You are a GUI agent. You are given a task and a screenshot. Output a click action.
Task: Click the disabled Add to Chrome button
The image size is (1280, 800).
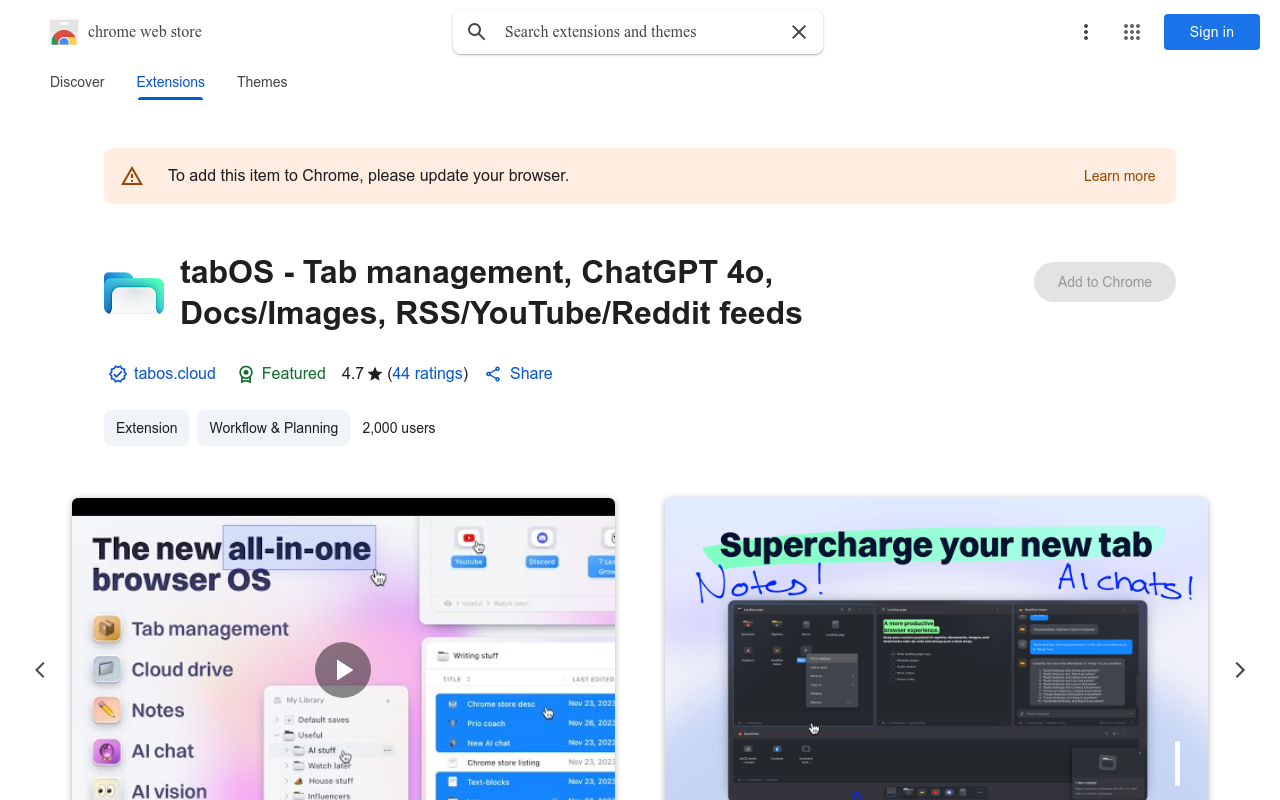1105,282
